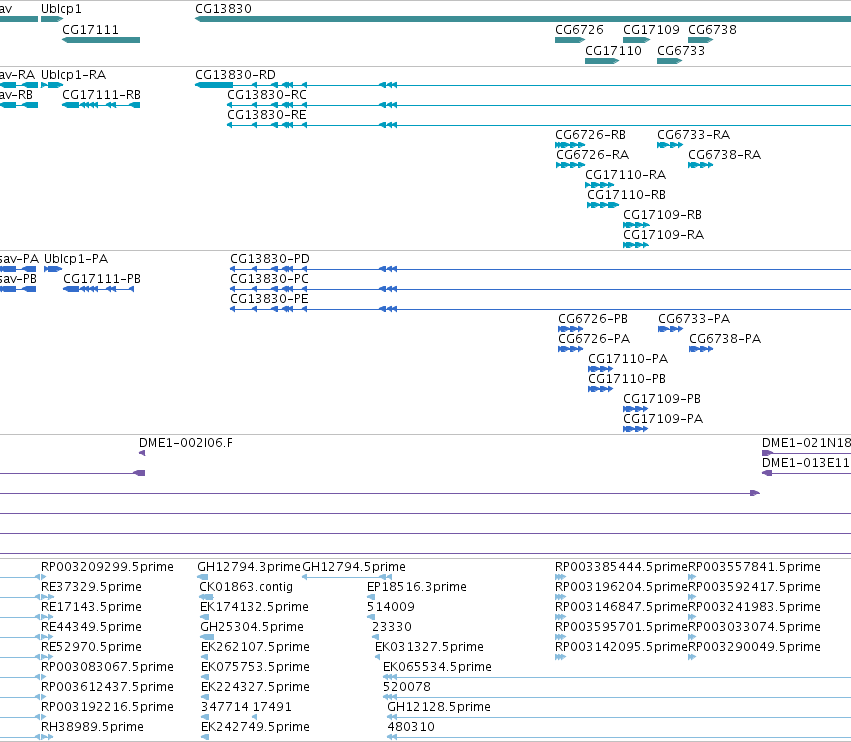Click the 514009 feature label

[x=391, y=607]
